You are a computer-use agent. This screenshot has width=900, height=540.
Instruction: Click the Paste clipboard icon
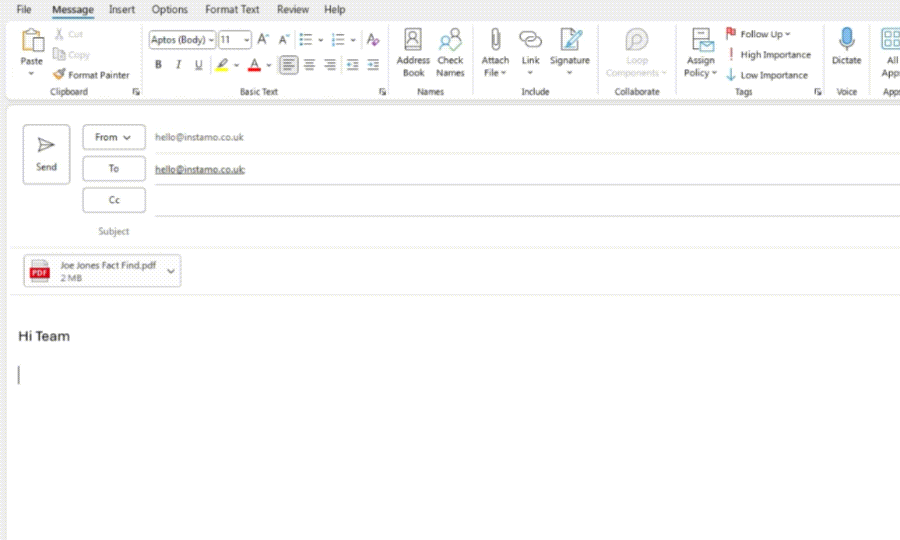[32, 41]
